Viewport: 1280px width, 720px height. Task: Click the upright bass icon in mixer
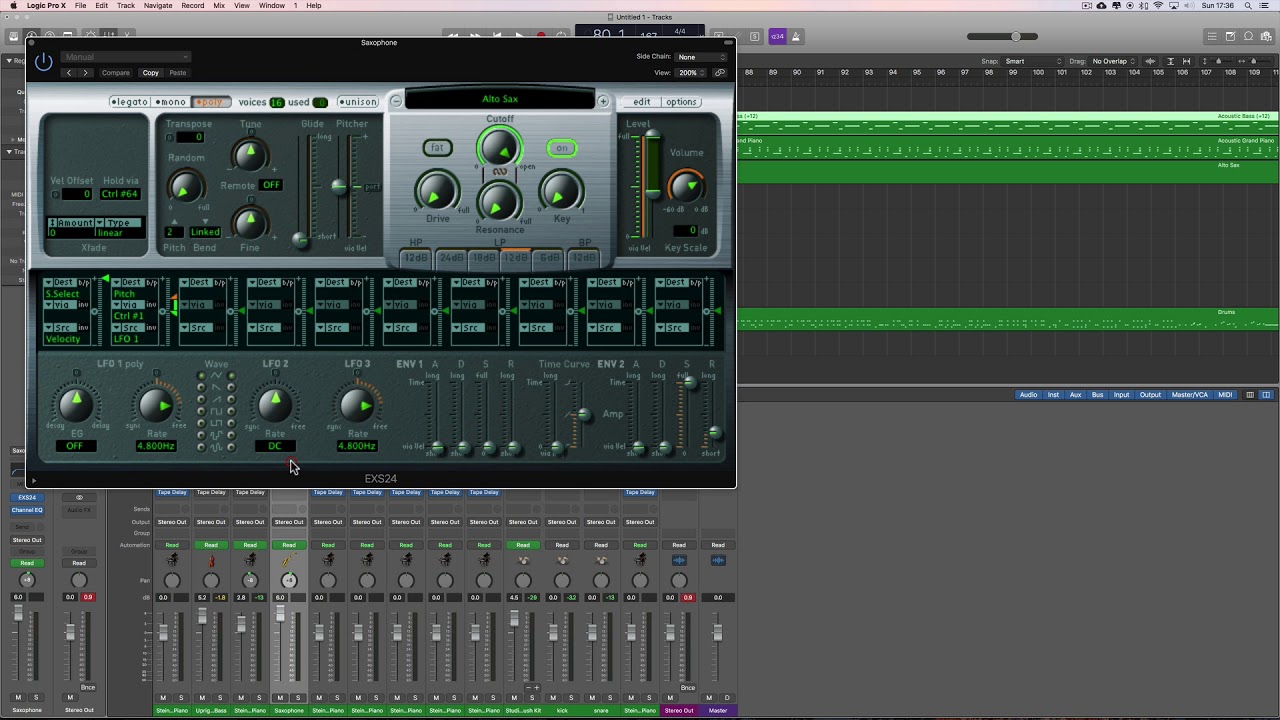[x=211, y=561]
